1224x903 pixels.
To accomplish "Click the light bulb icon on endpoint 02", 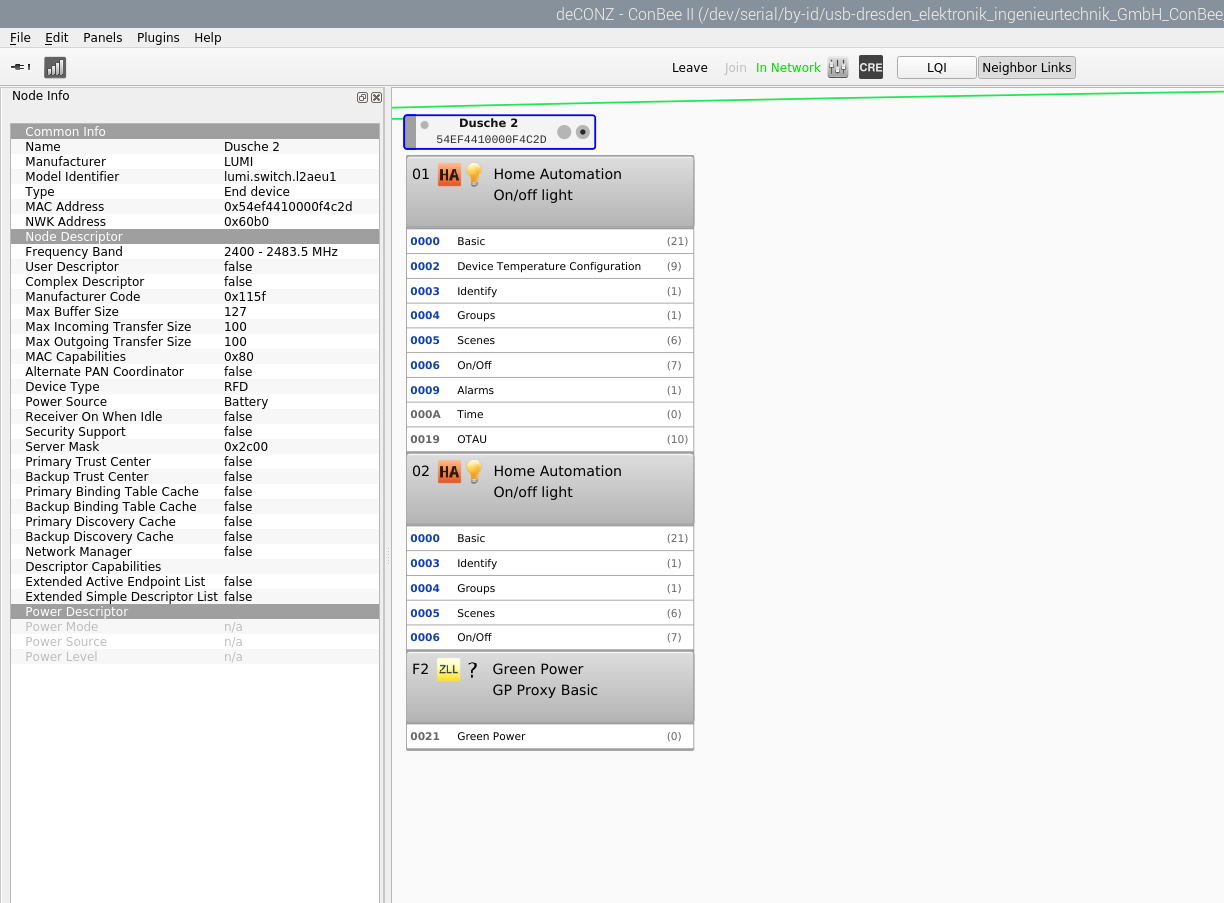I will 474,472.
